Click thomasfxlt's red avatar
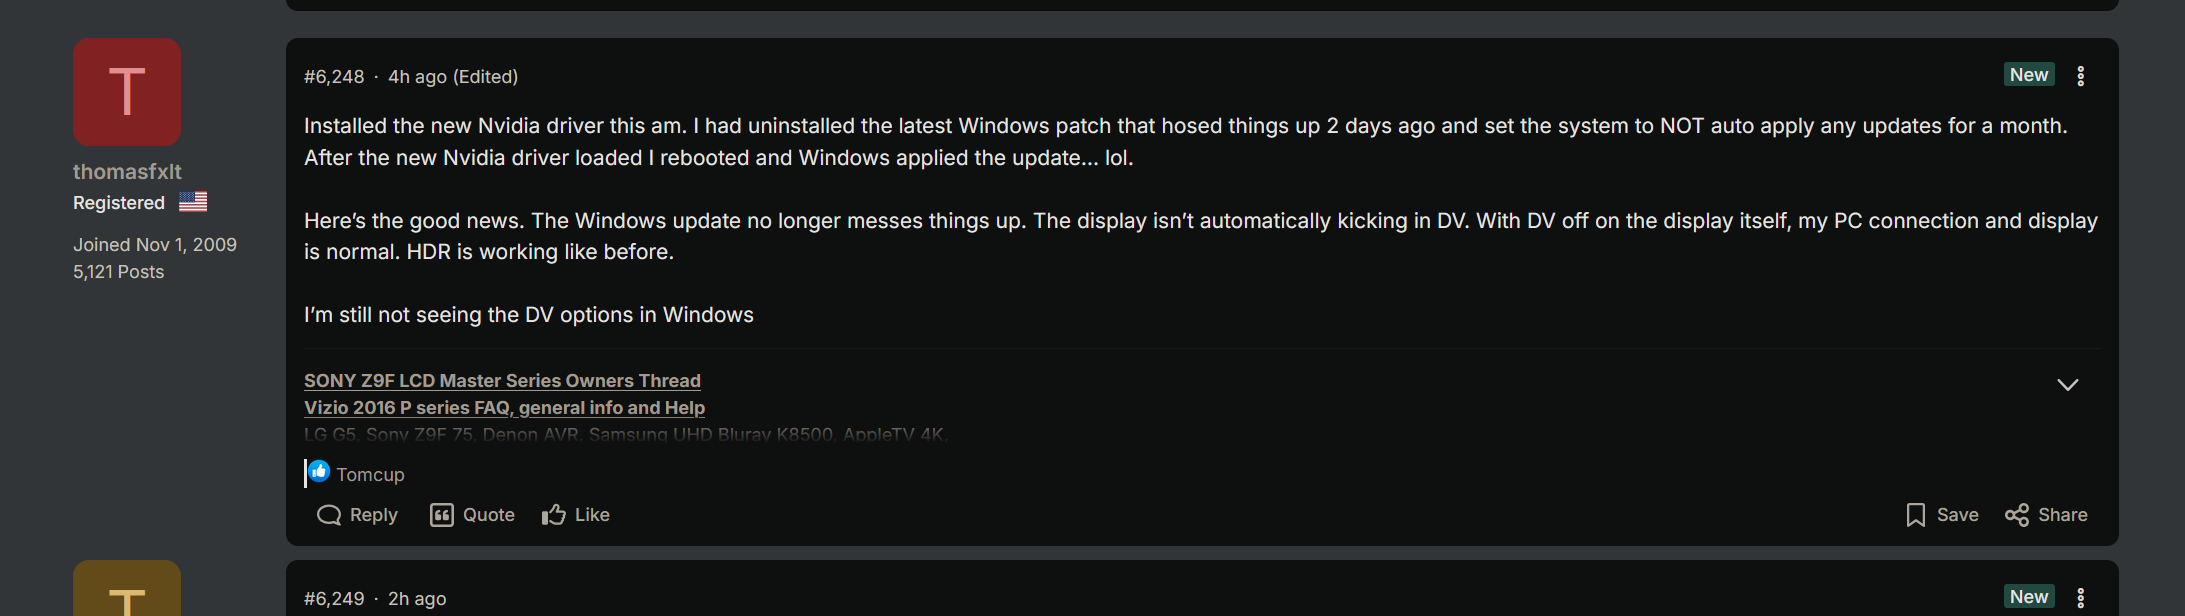Image resolution: width=2185 pixels, height=616 pixels. tap(126, 91)
